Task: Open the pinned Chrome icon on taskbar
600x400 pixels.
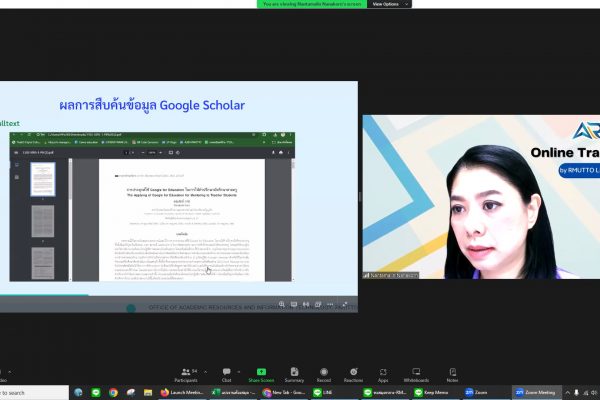Action: click(x=113, y=392)
